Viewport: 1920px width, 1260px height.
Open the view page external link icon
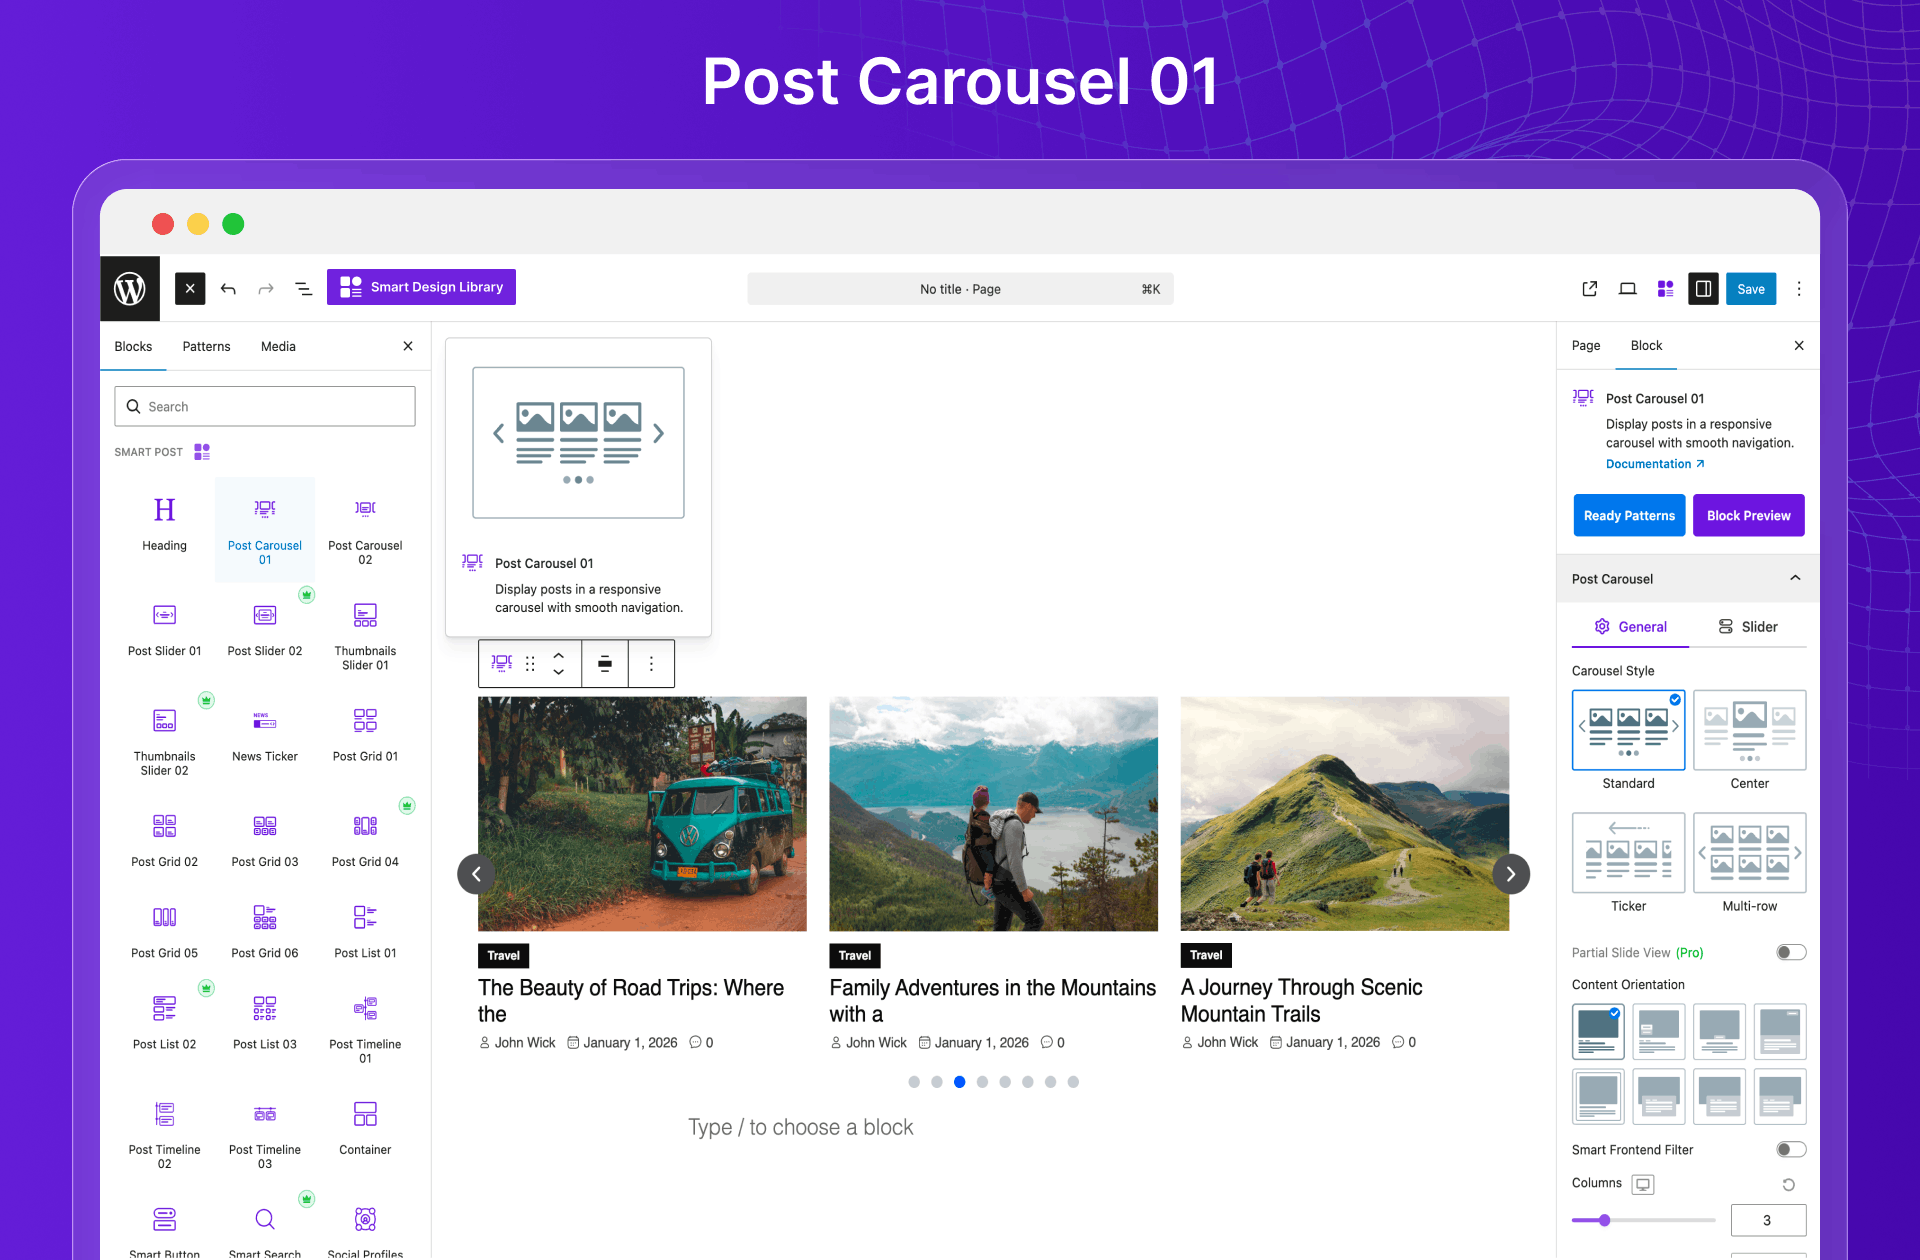click(1589, 289)
